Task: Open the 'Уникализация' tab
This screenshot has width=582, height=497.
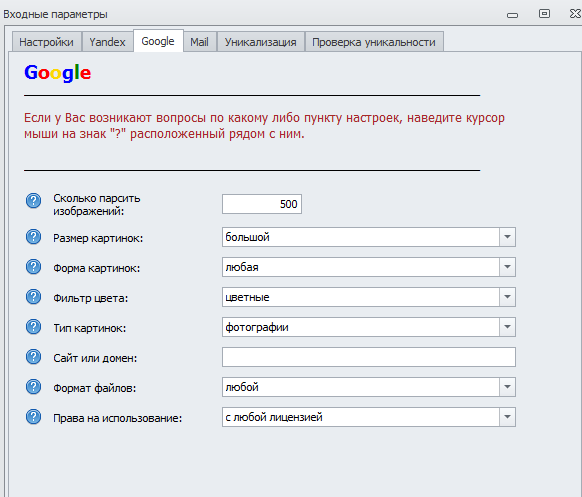Action: click(261, 42)
